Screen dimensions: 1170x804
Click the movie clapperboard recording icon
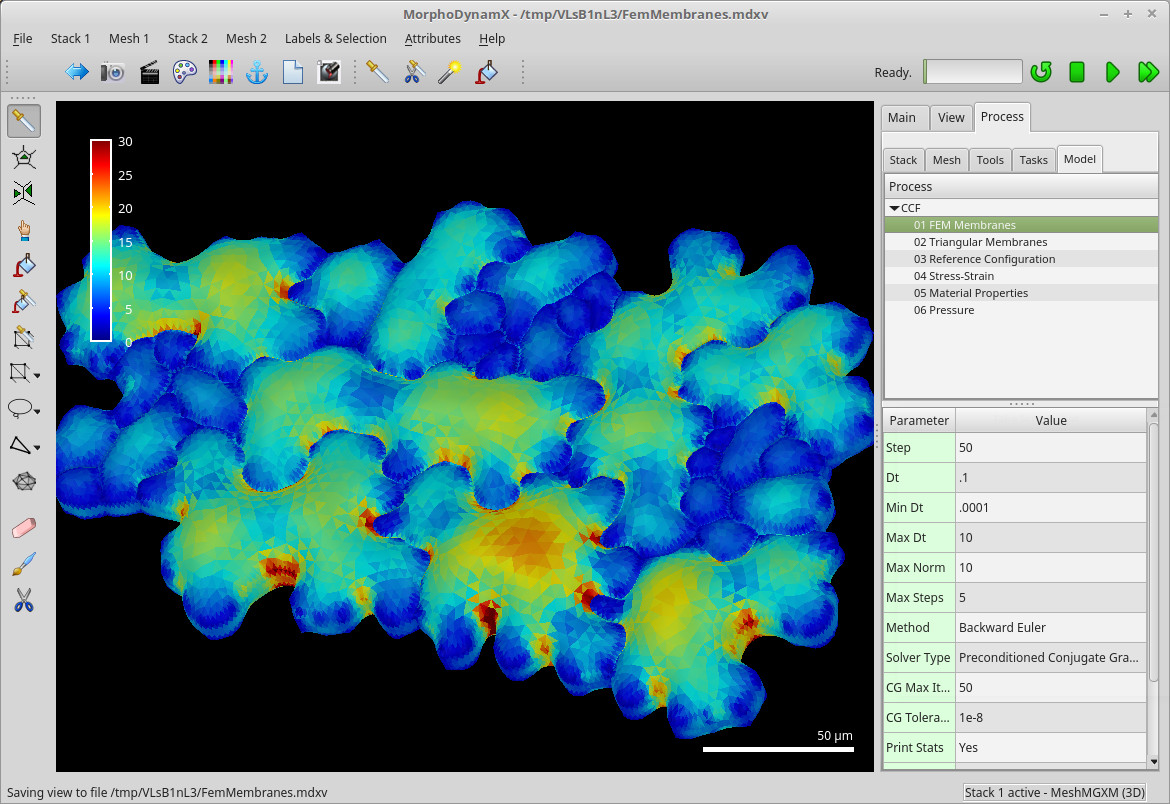[149, 71]
